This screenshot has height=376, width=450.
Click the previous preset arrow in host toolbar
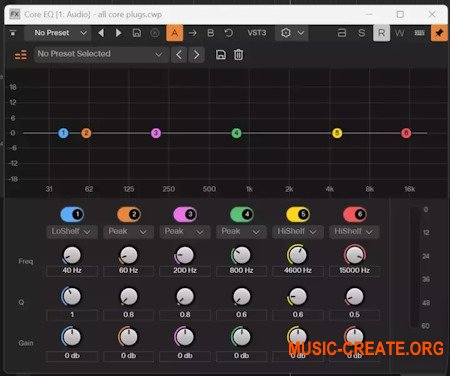101,33
